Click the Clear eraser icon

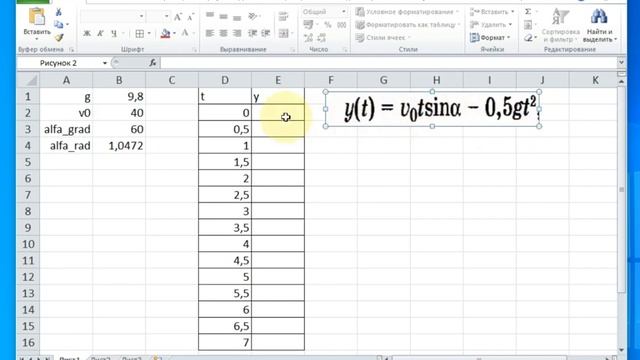coord(528,38)
